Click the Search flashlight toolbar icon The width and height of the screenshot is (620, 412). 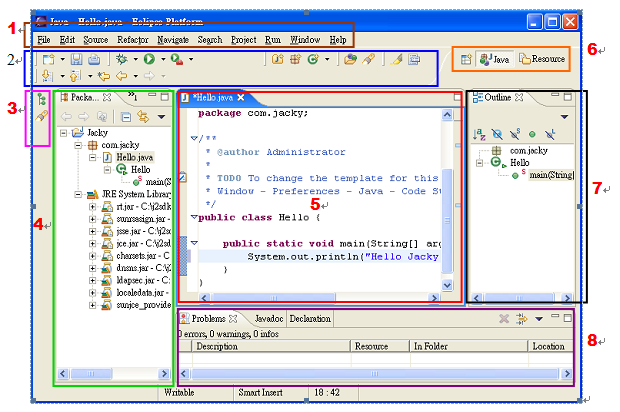coord(369,59)
